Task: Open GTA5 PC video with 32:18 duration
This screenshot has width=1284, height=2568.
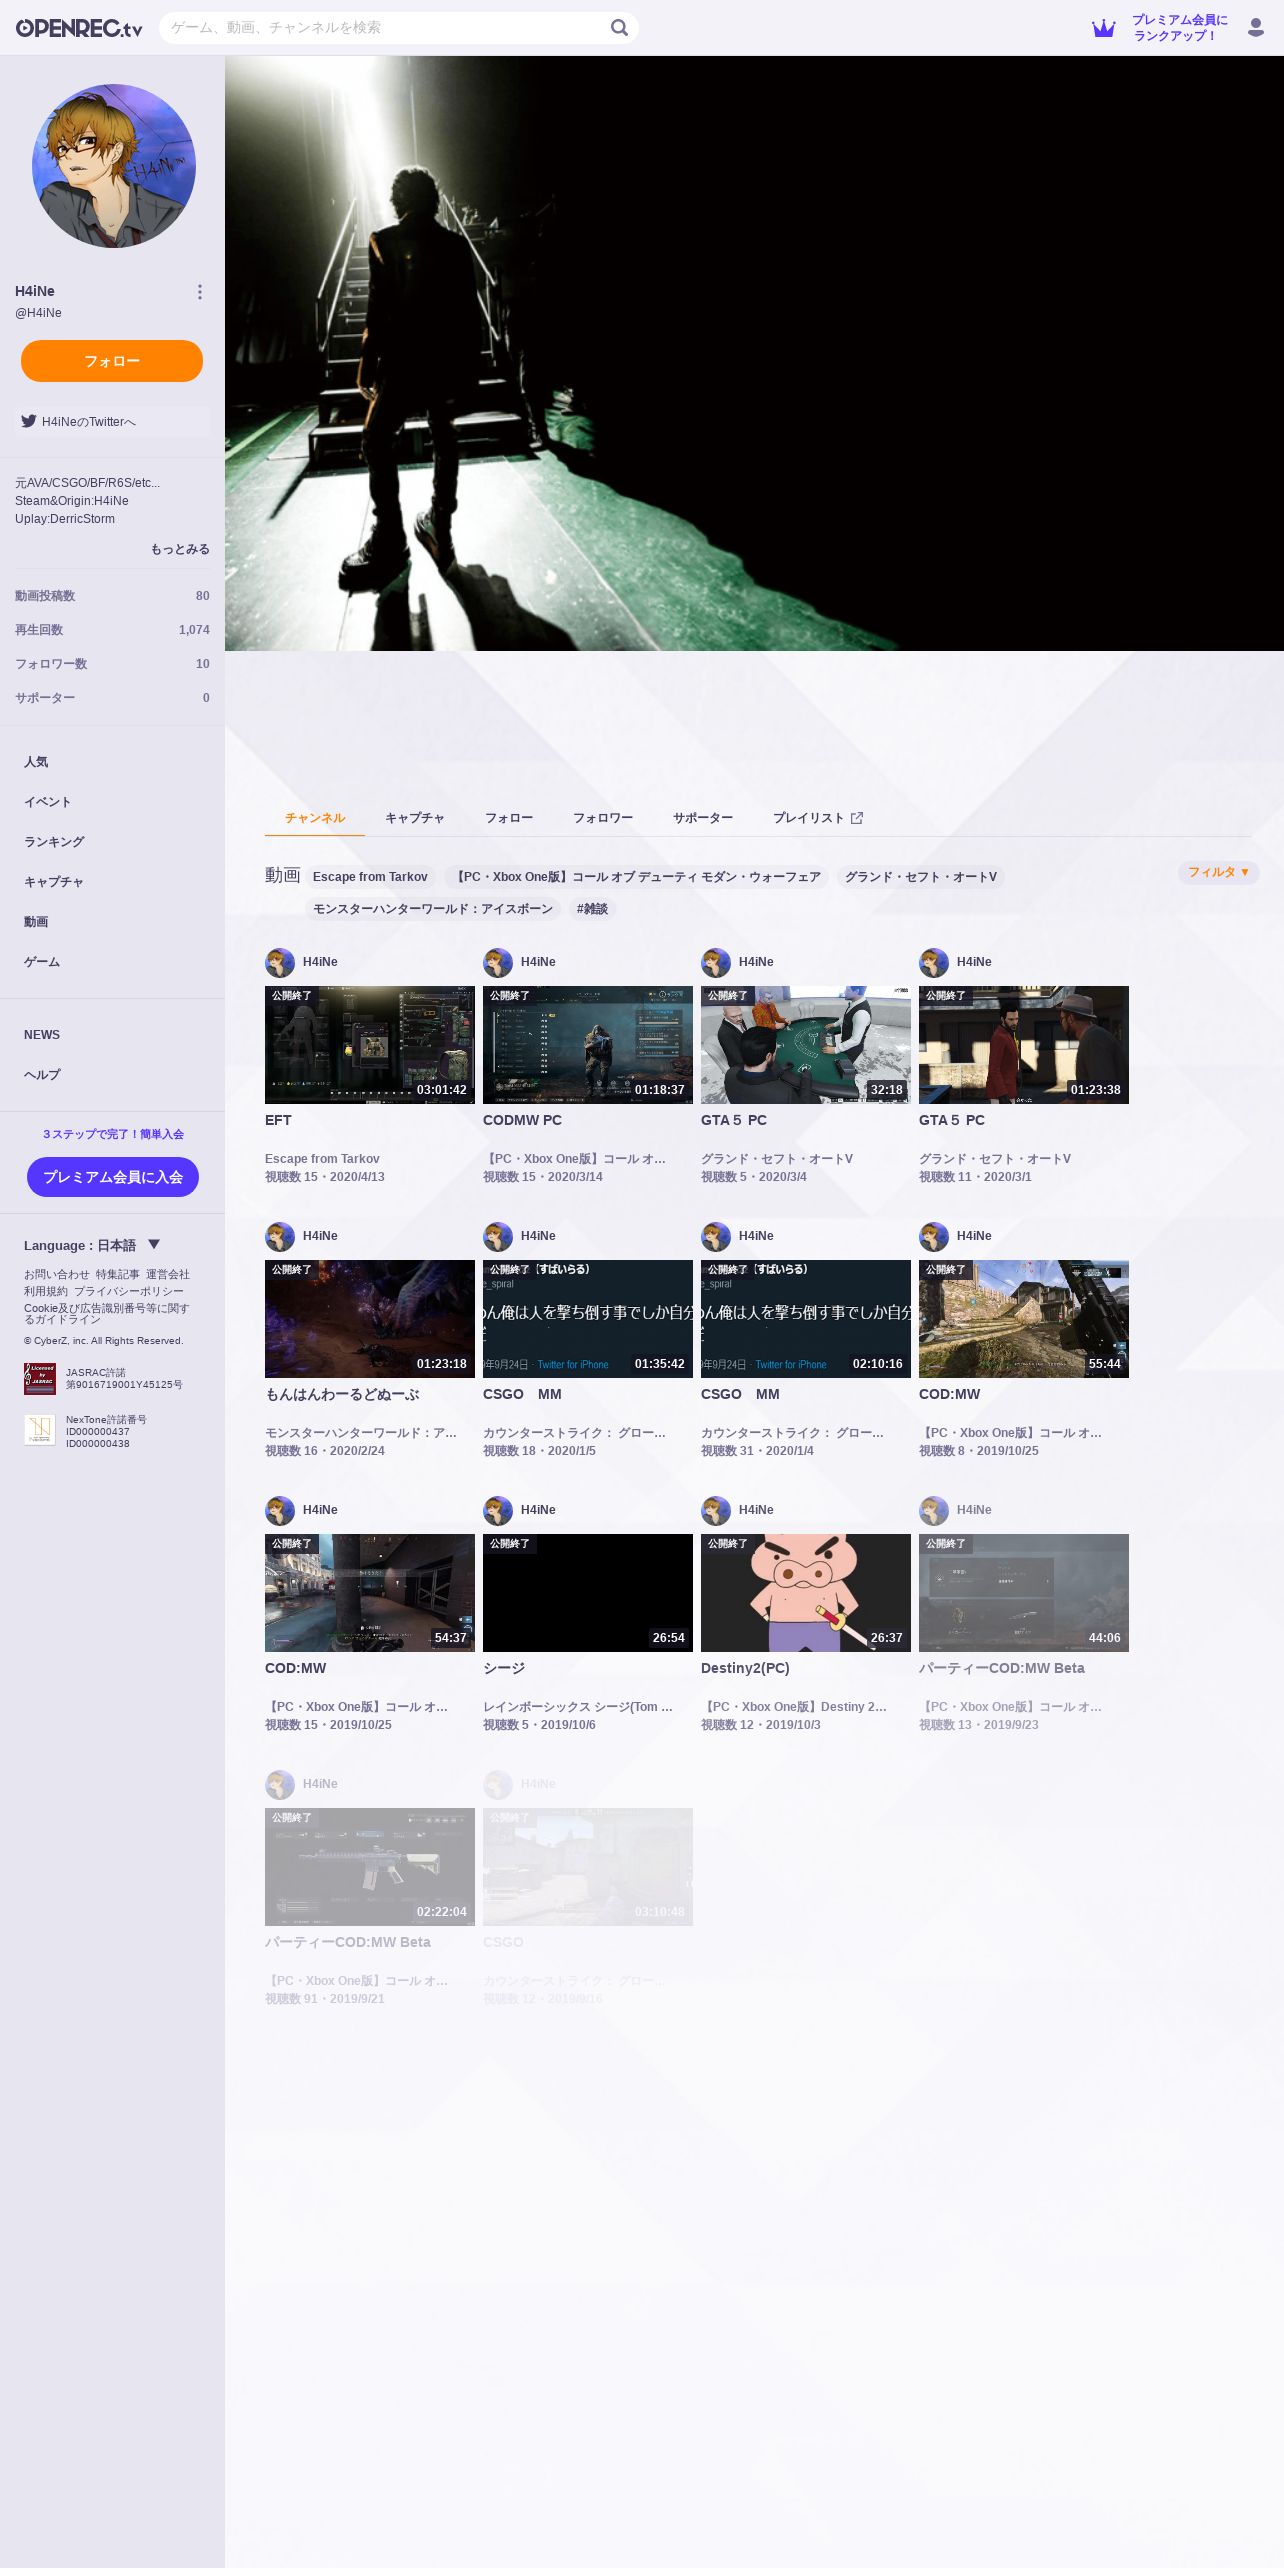Action: 806,1045
